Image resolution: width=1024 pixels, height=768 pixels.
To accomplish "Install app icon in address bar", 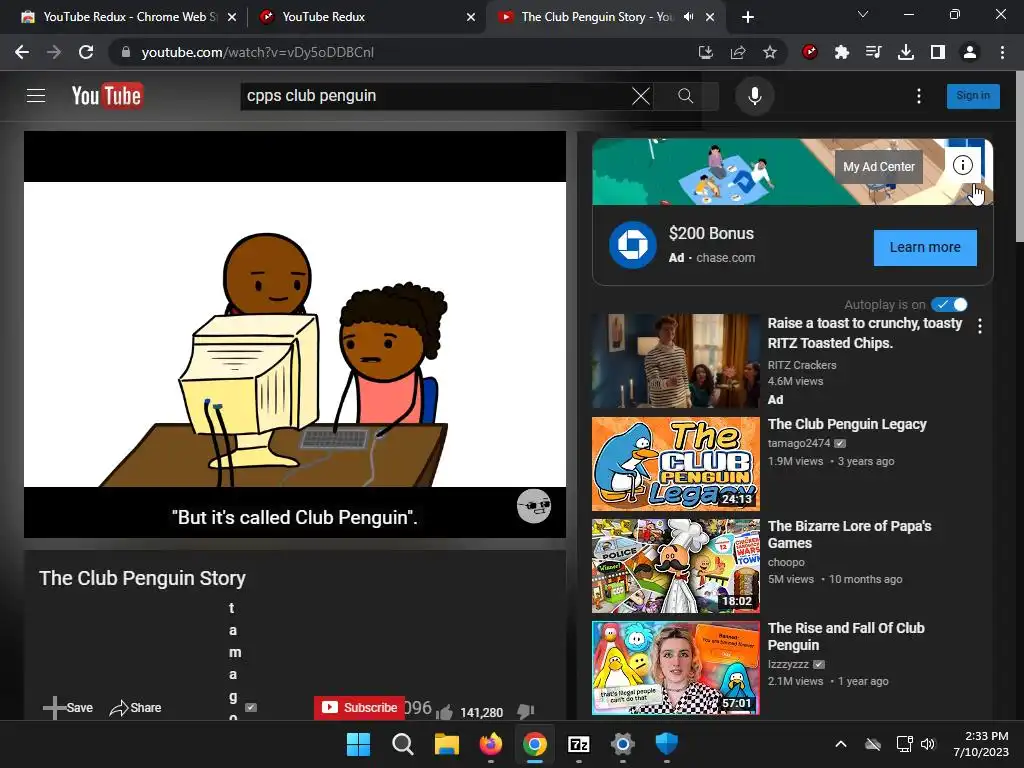I will click(705, 52).
